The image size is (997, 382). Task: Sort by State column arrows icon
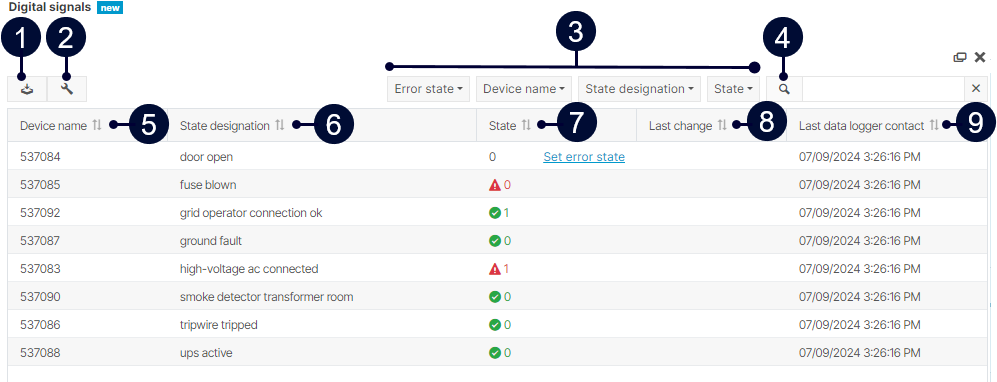526,125
